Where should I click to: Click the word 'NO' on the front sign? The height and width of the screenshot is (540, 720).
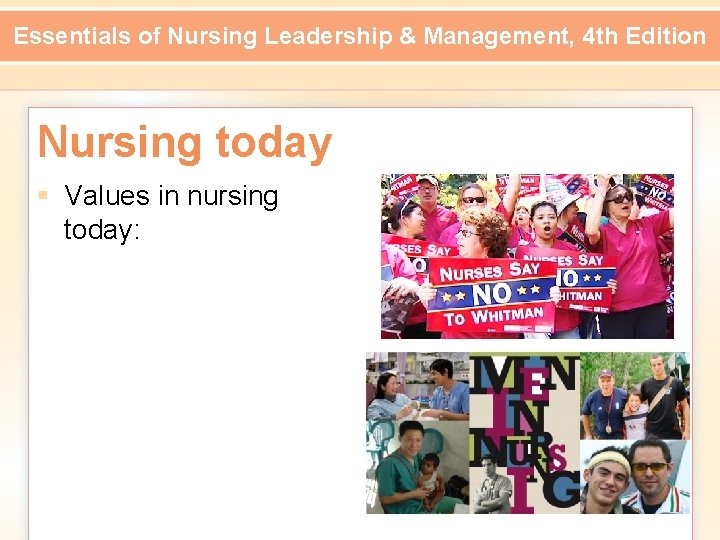pyautogui.click(x=491, y=294)
